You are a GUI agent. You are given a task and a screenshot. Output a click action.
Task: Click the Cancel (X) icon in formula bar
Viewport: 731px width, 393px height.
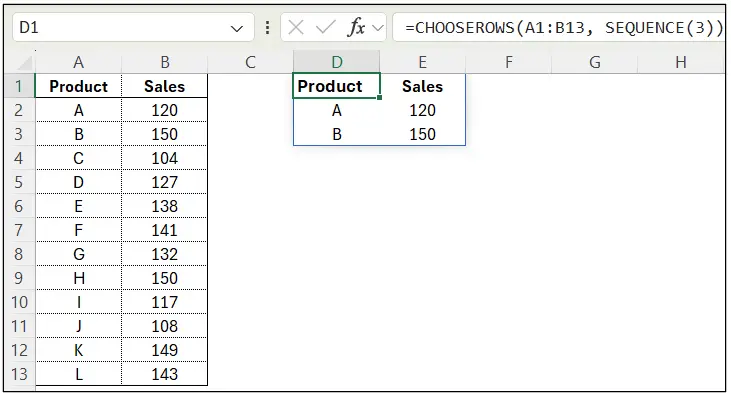point(296,28)
